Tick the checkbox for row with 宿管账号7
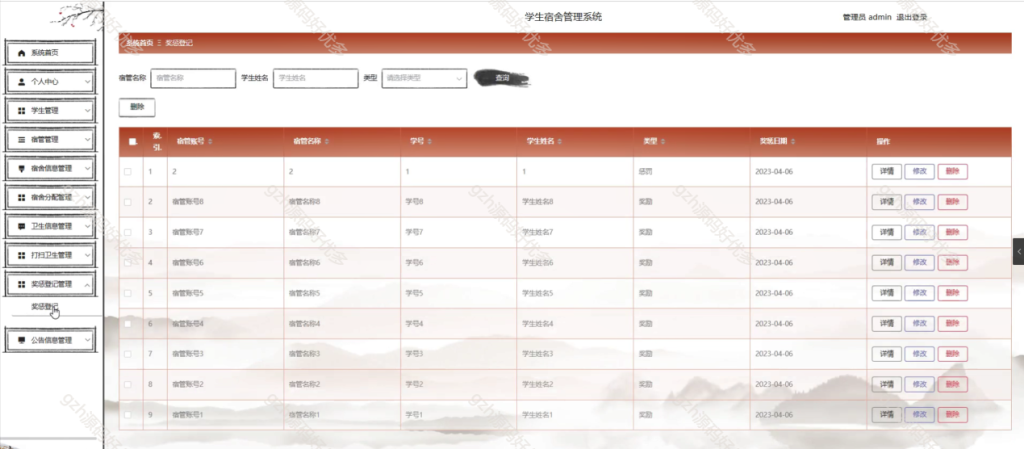 (127, 232)
